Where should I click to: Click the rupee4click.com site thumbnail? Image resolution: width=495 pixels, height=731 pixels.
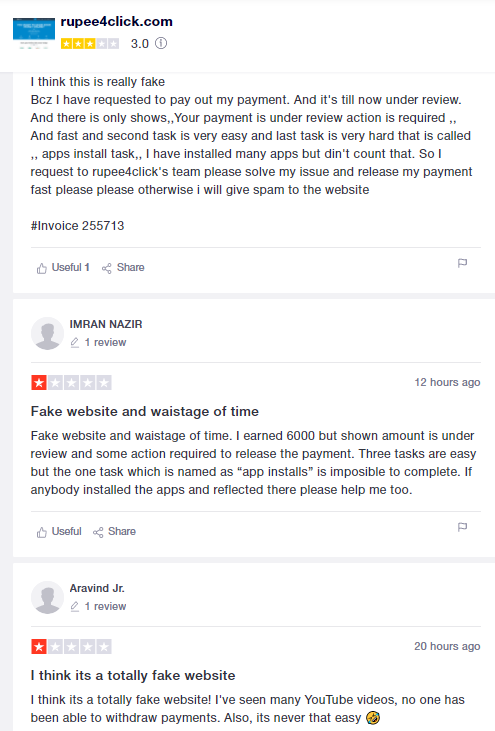click(x=34, y=33)
